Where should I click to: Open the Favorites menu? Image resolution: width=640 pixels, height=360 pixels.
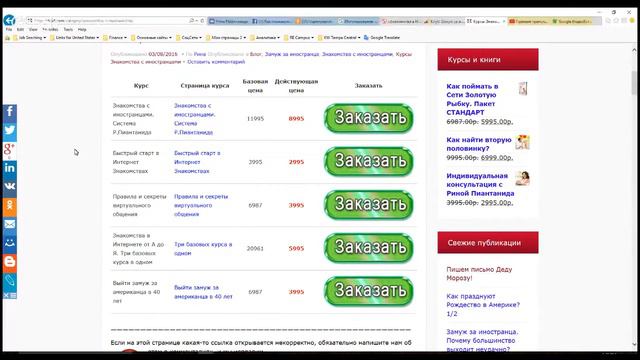tap(50, 29)
